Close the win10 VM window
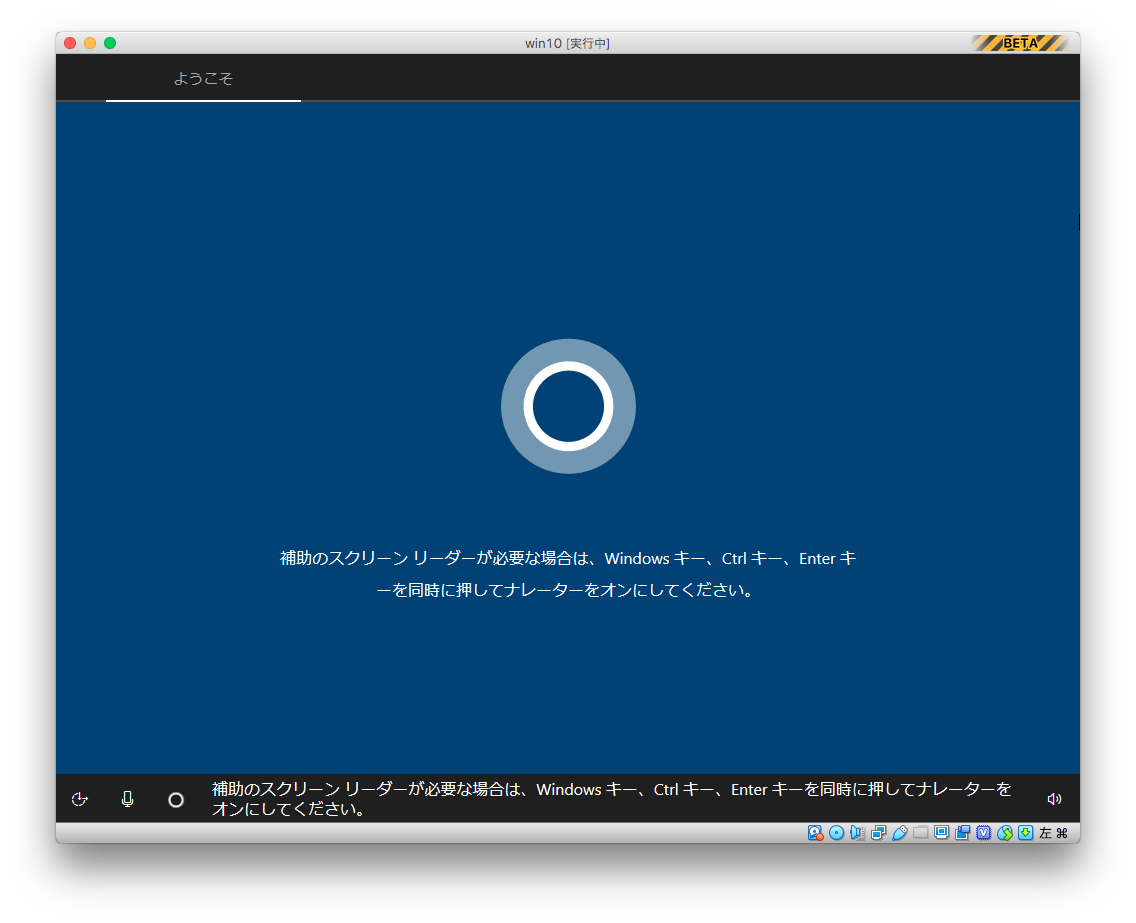Viewport: 1136px width, 923px height. click(x=70, y=43)
